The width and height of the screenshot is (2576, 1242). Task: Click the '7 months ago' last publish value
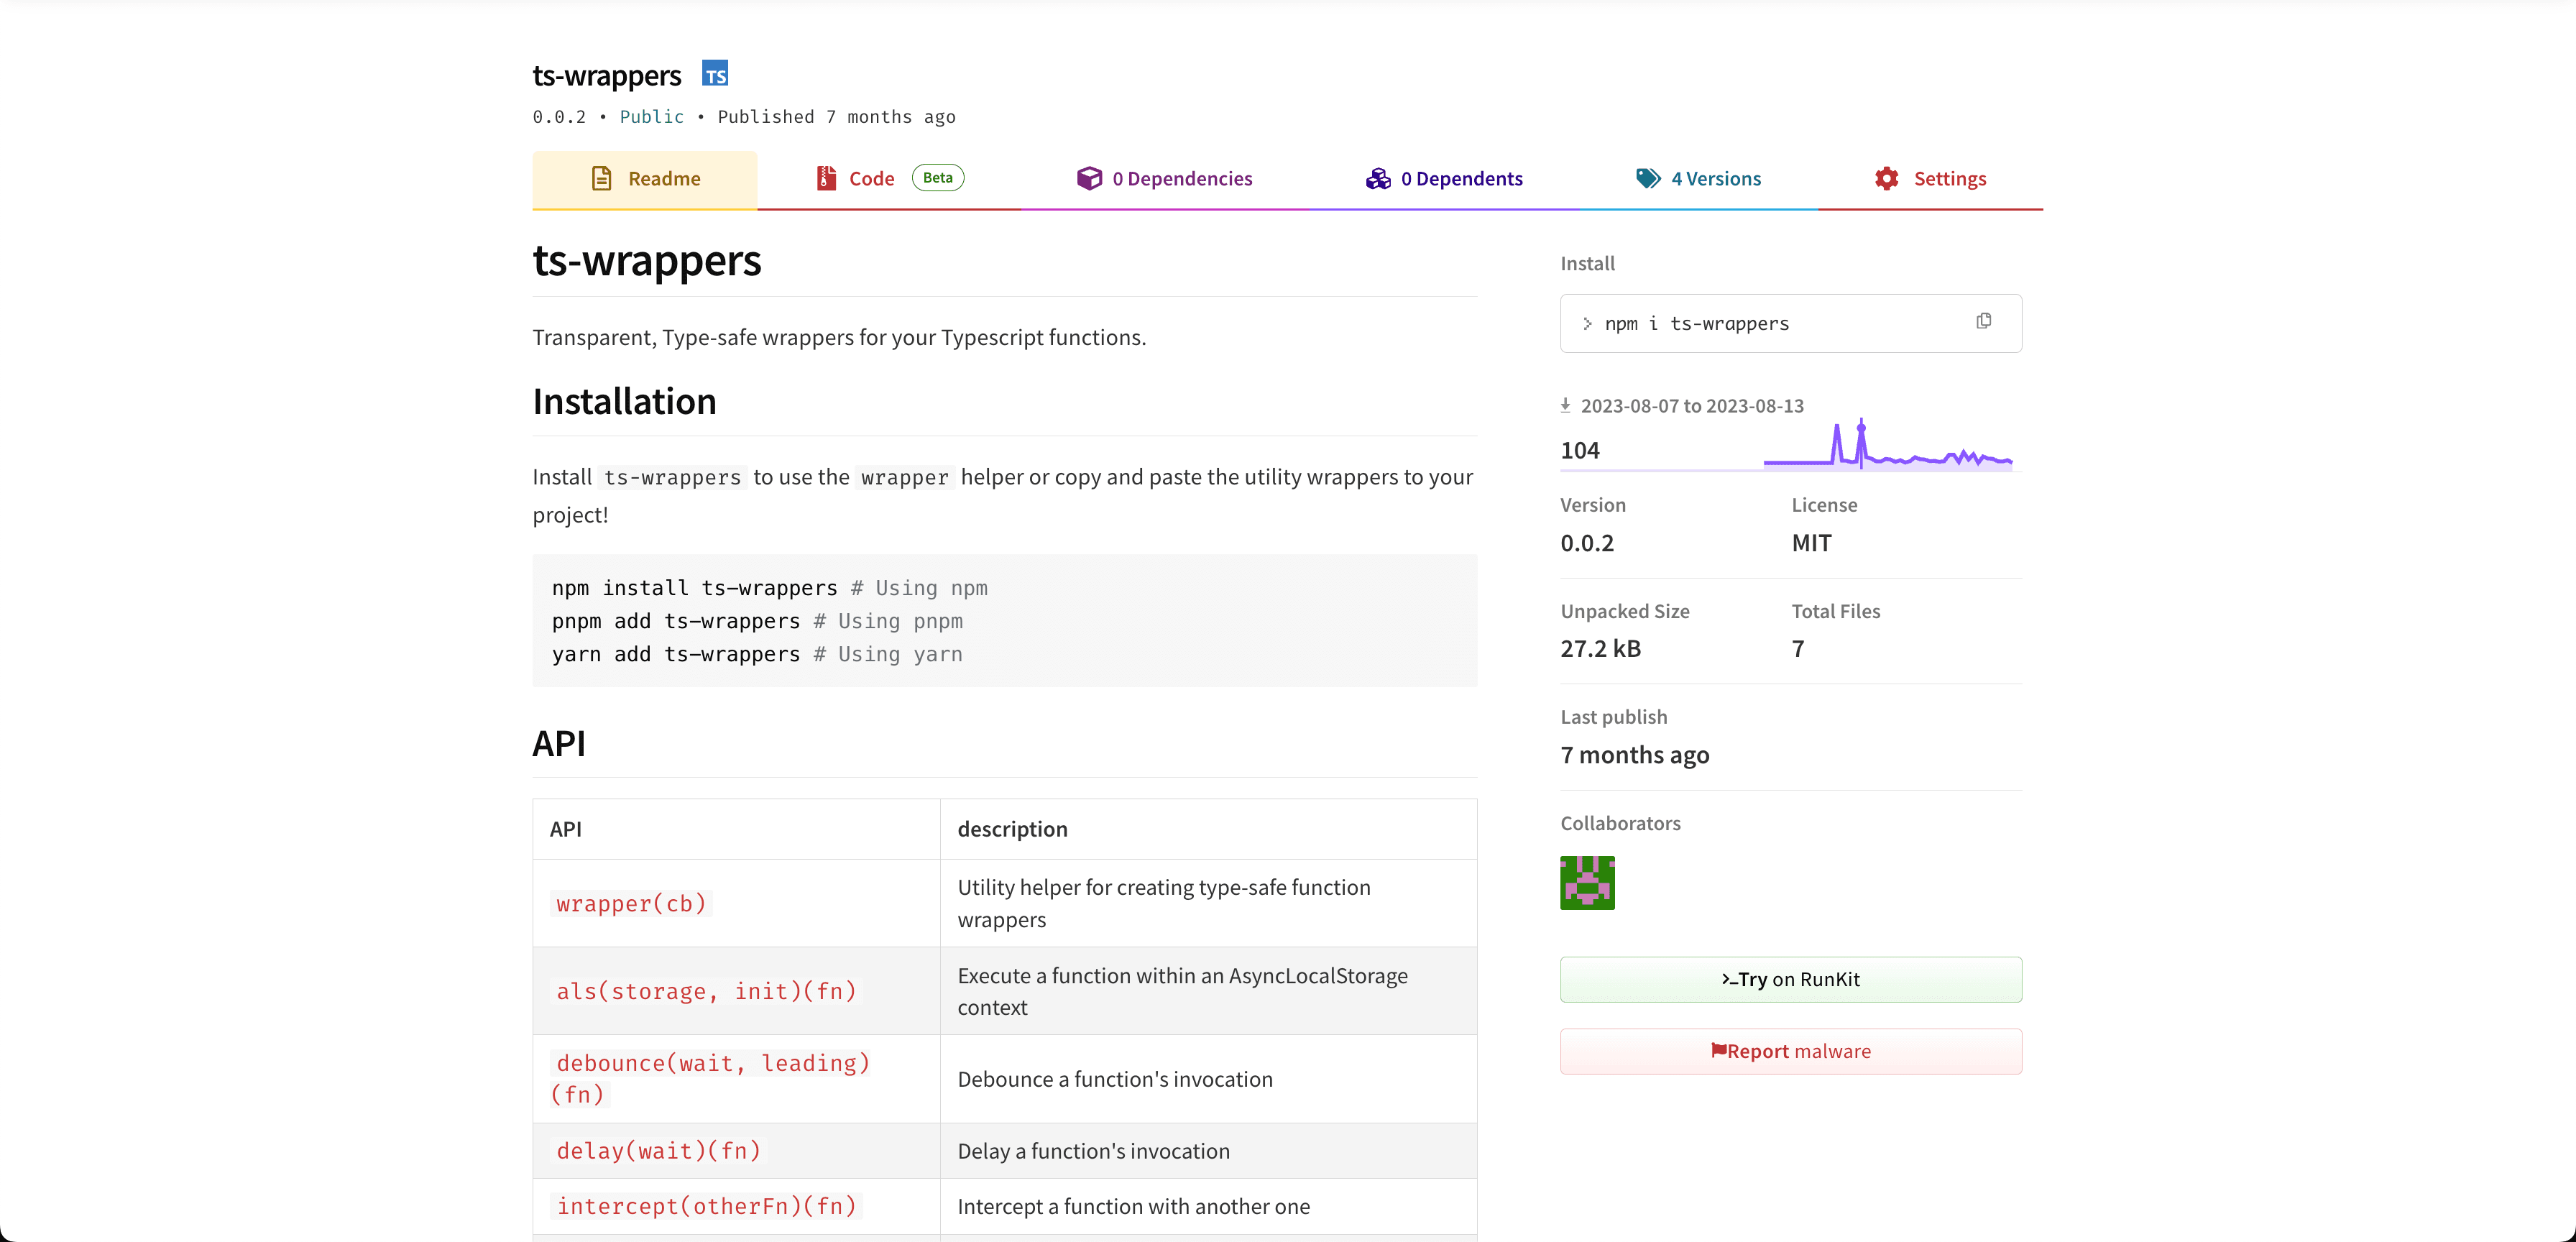click(1635, 755)
